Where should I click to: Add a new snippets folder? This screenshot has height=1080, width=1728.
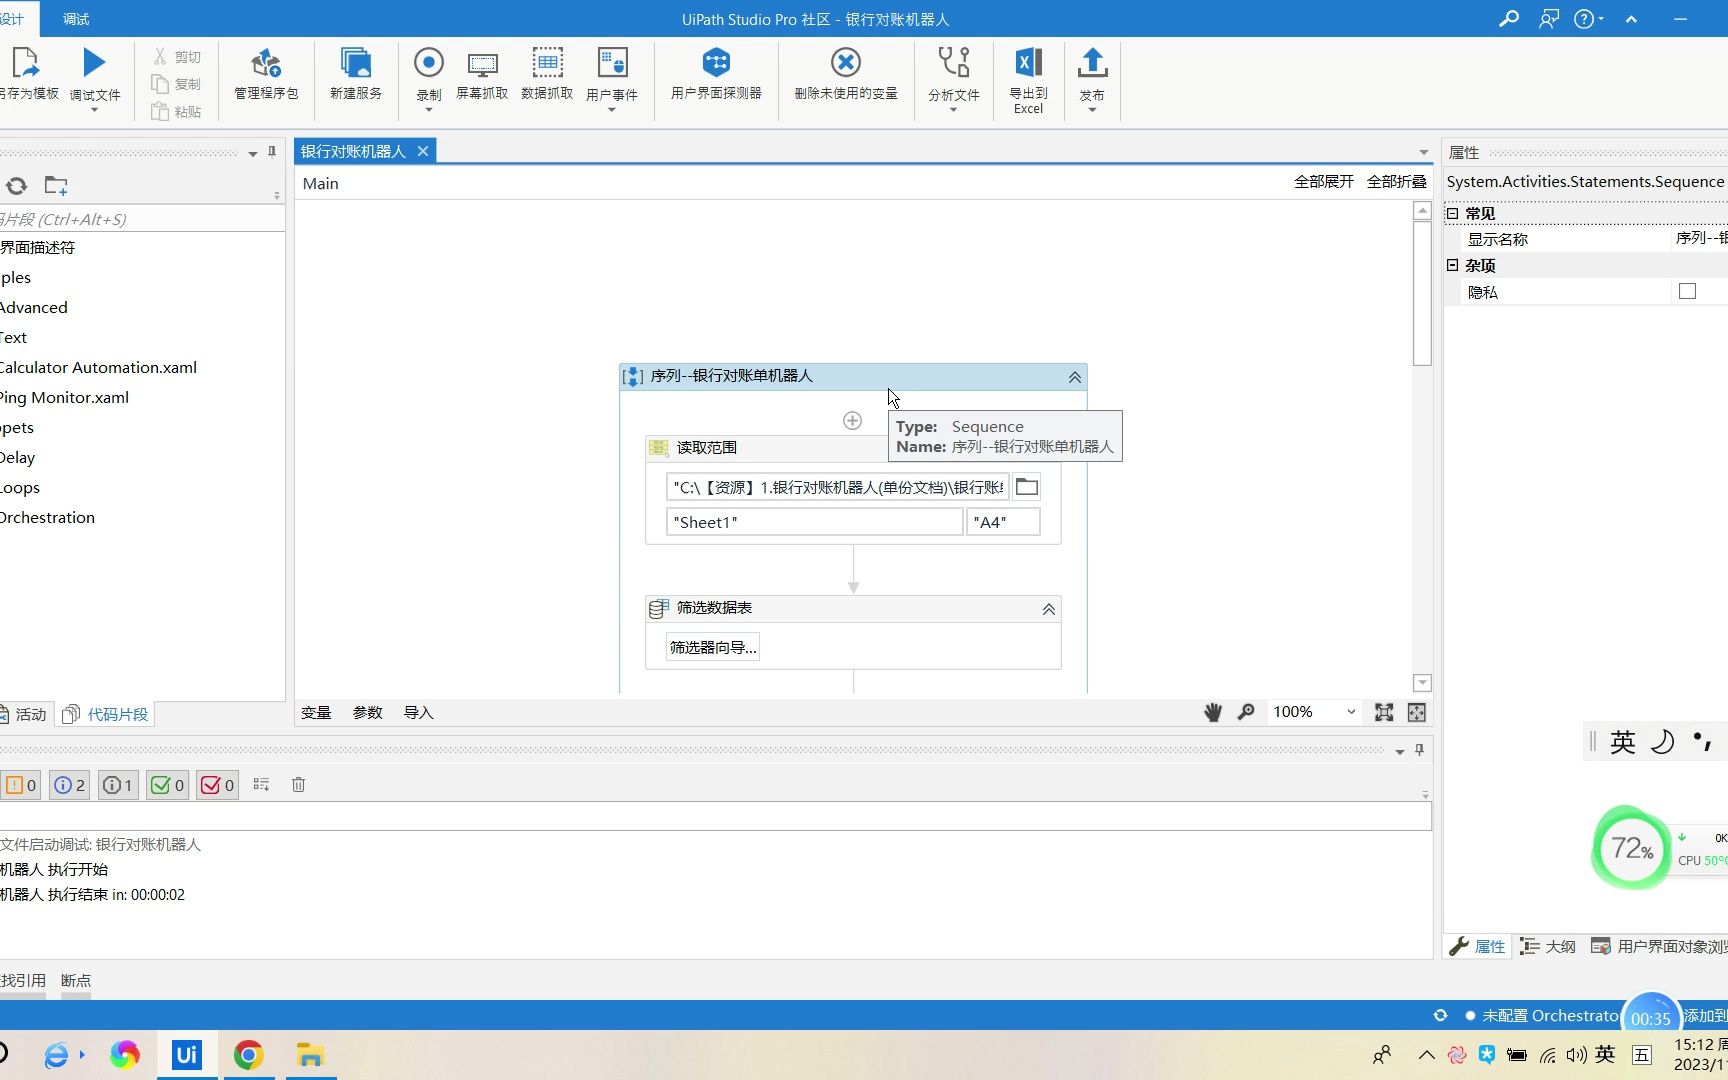point(56,186)
